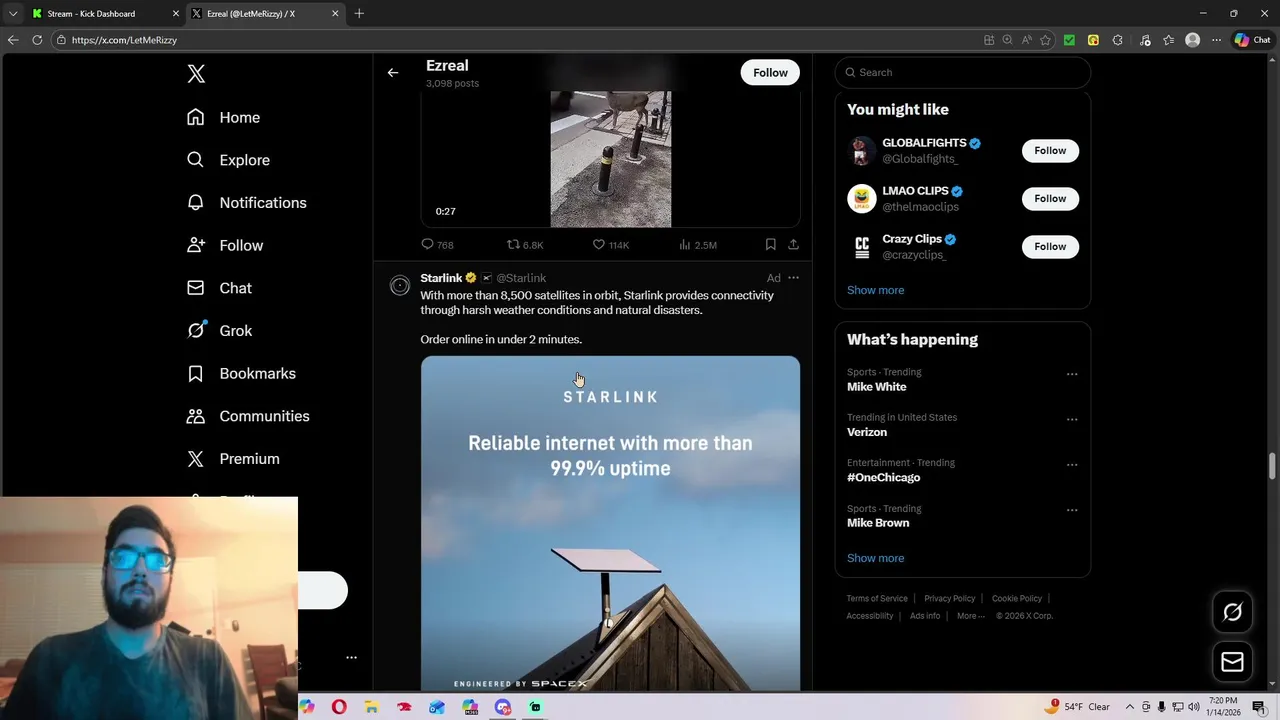Follow GLOBALFIGHTS account
The width and height of the screenshot is (1280, 720).
pyautogui.click(x=1050, y=150)
